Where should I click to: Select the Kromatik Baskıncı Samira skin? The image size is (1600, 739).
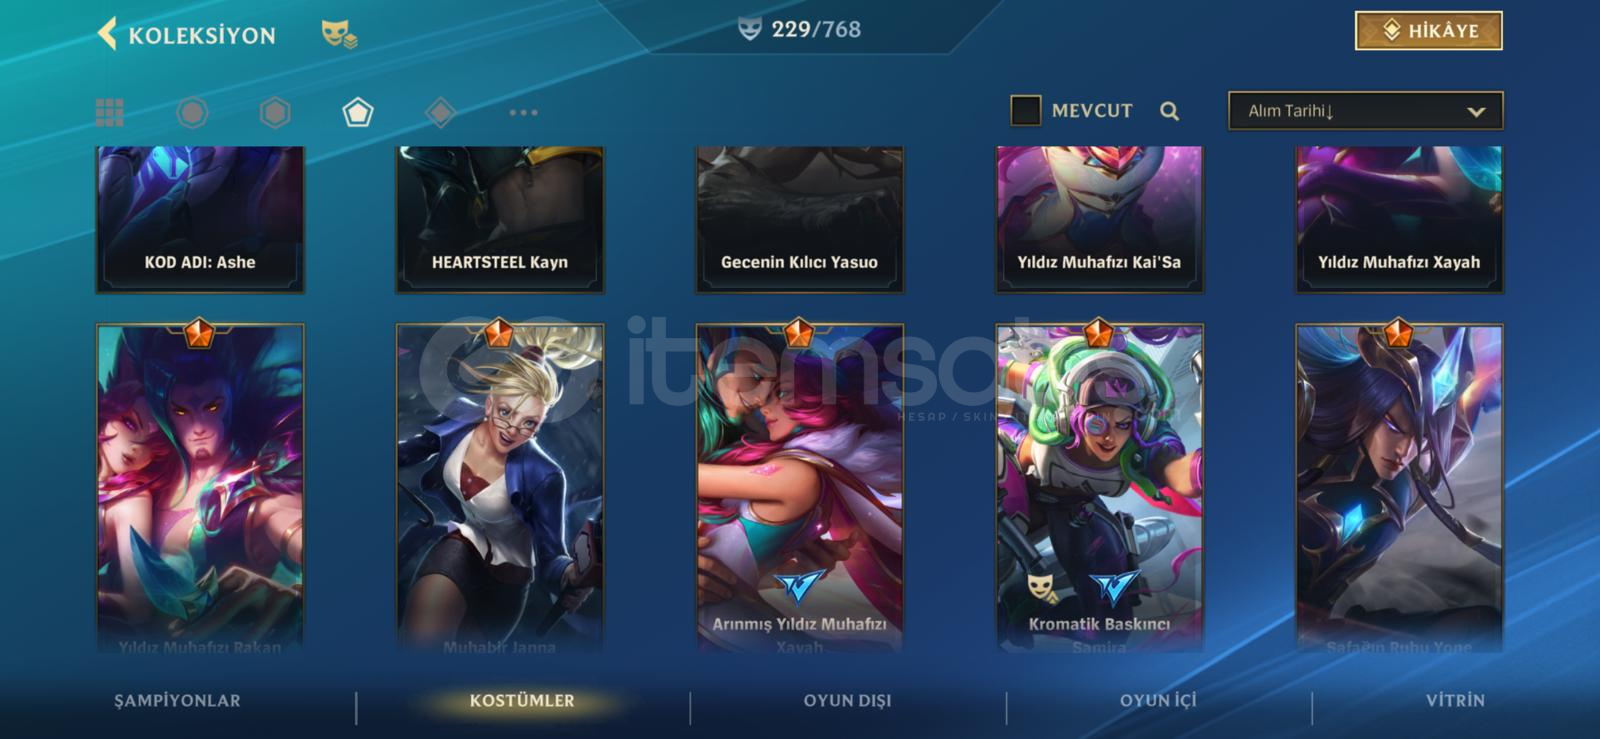[1099, 488]
